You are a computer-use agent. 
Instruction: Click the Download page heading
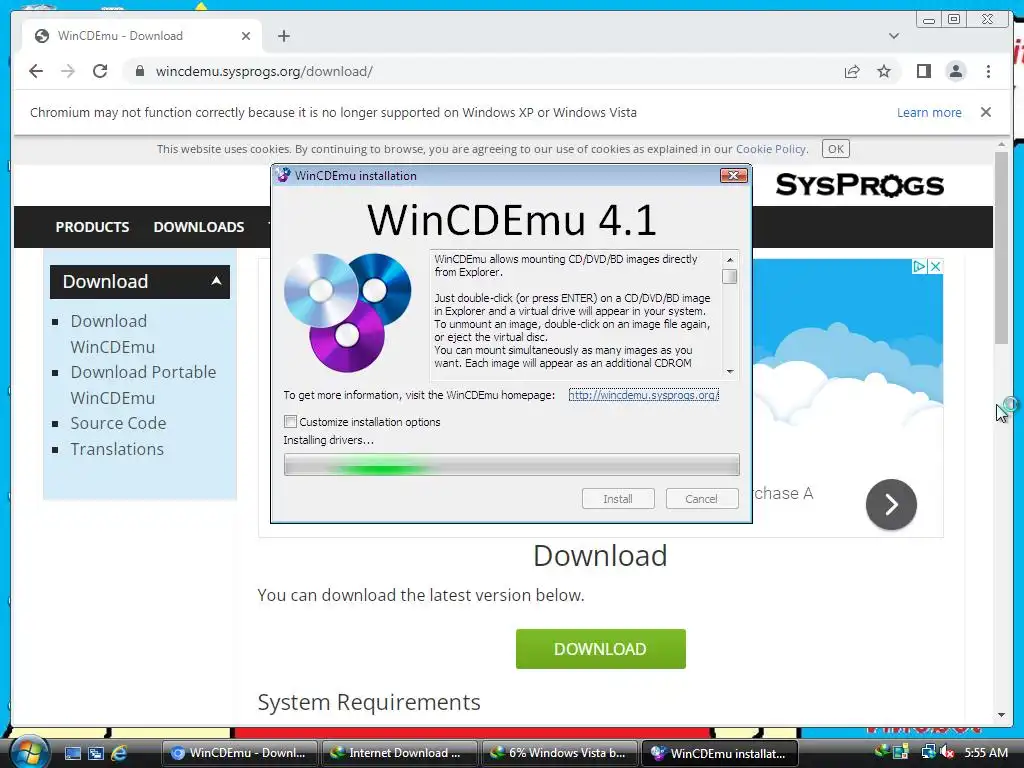[x=600, y=556]
